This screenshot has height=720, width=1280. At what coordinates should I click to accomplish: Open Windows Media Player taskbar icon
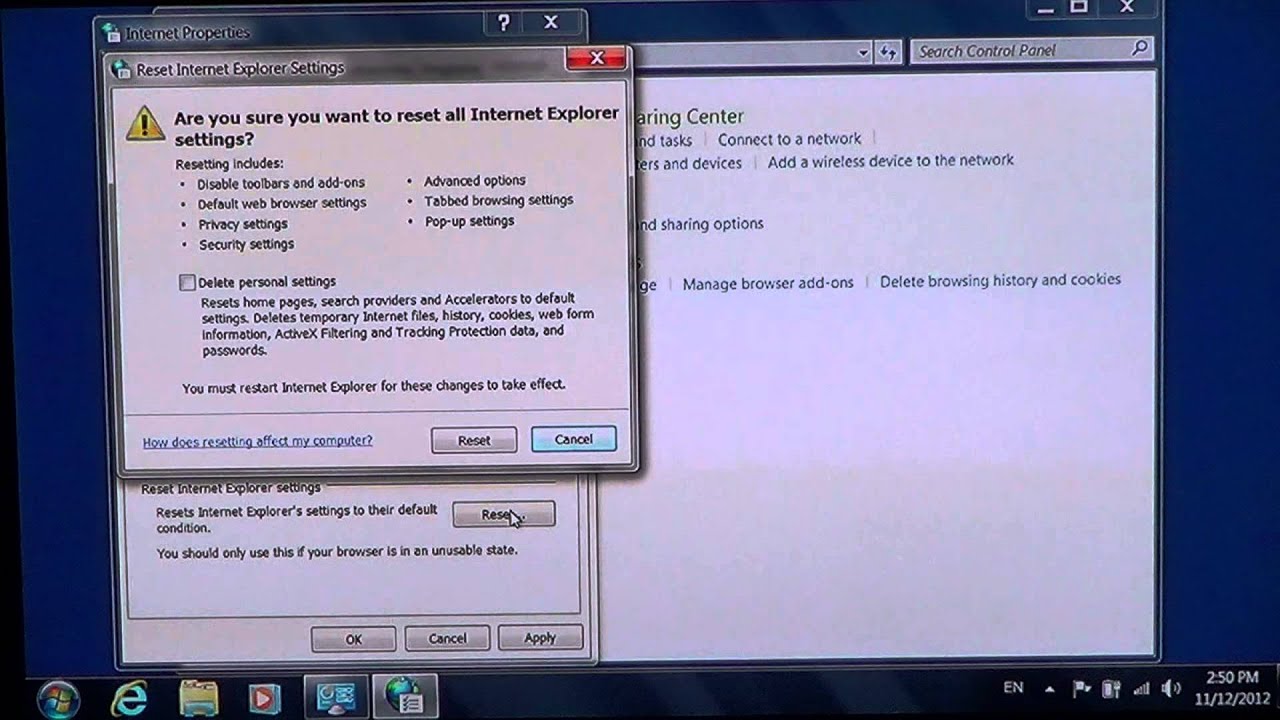point(265,697)
